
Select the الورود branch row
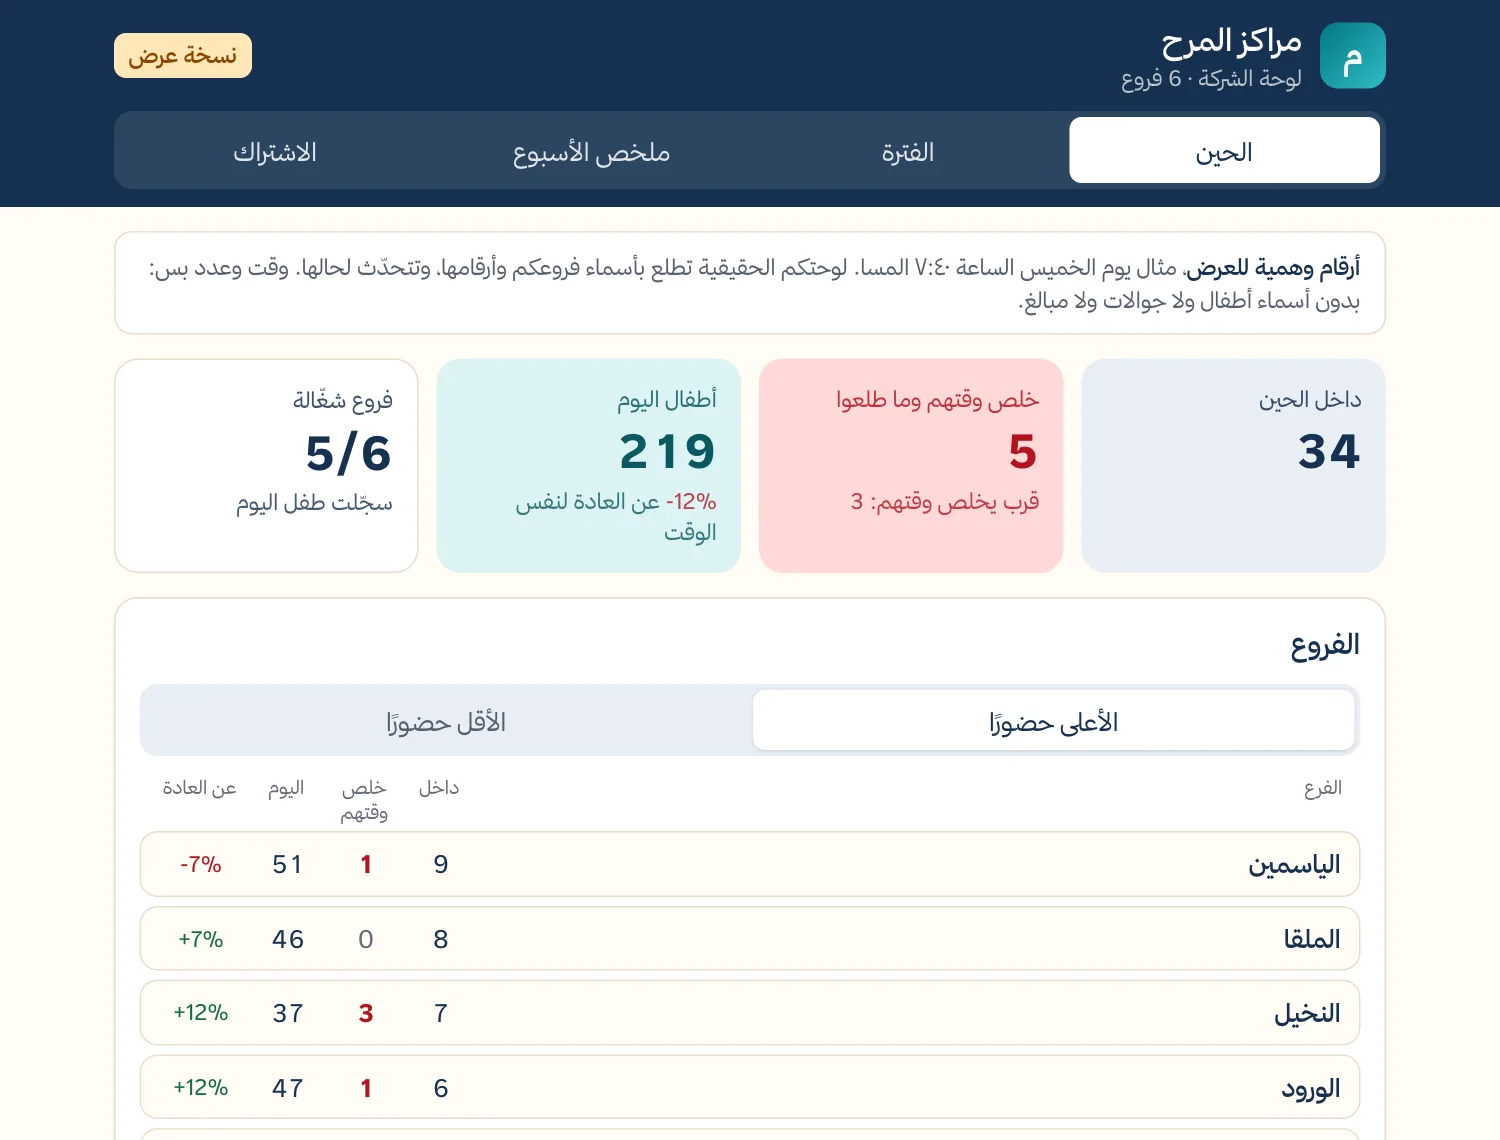coord(750,1087)
